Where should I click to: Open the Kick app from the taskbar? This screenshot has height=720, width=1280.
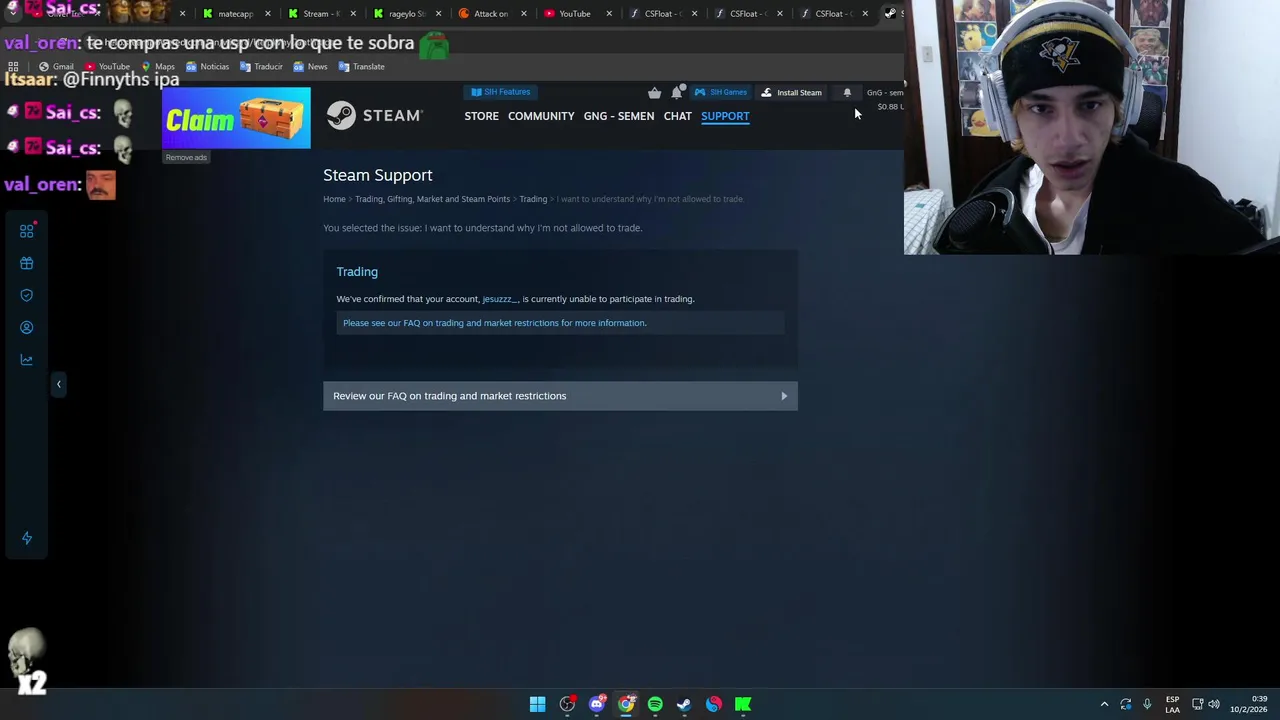click(x=743, y=704)
